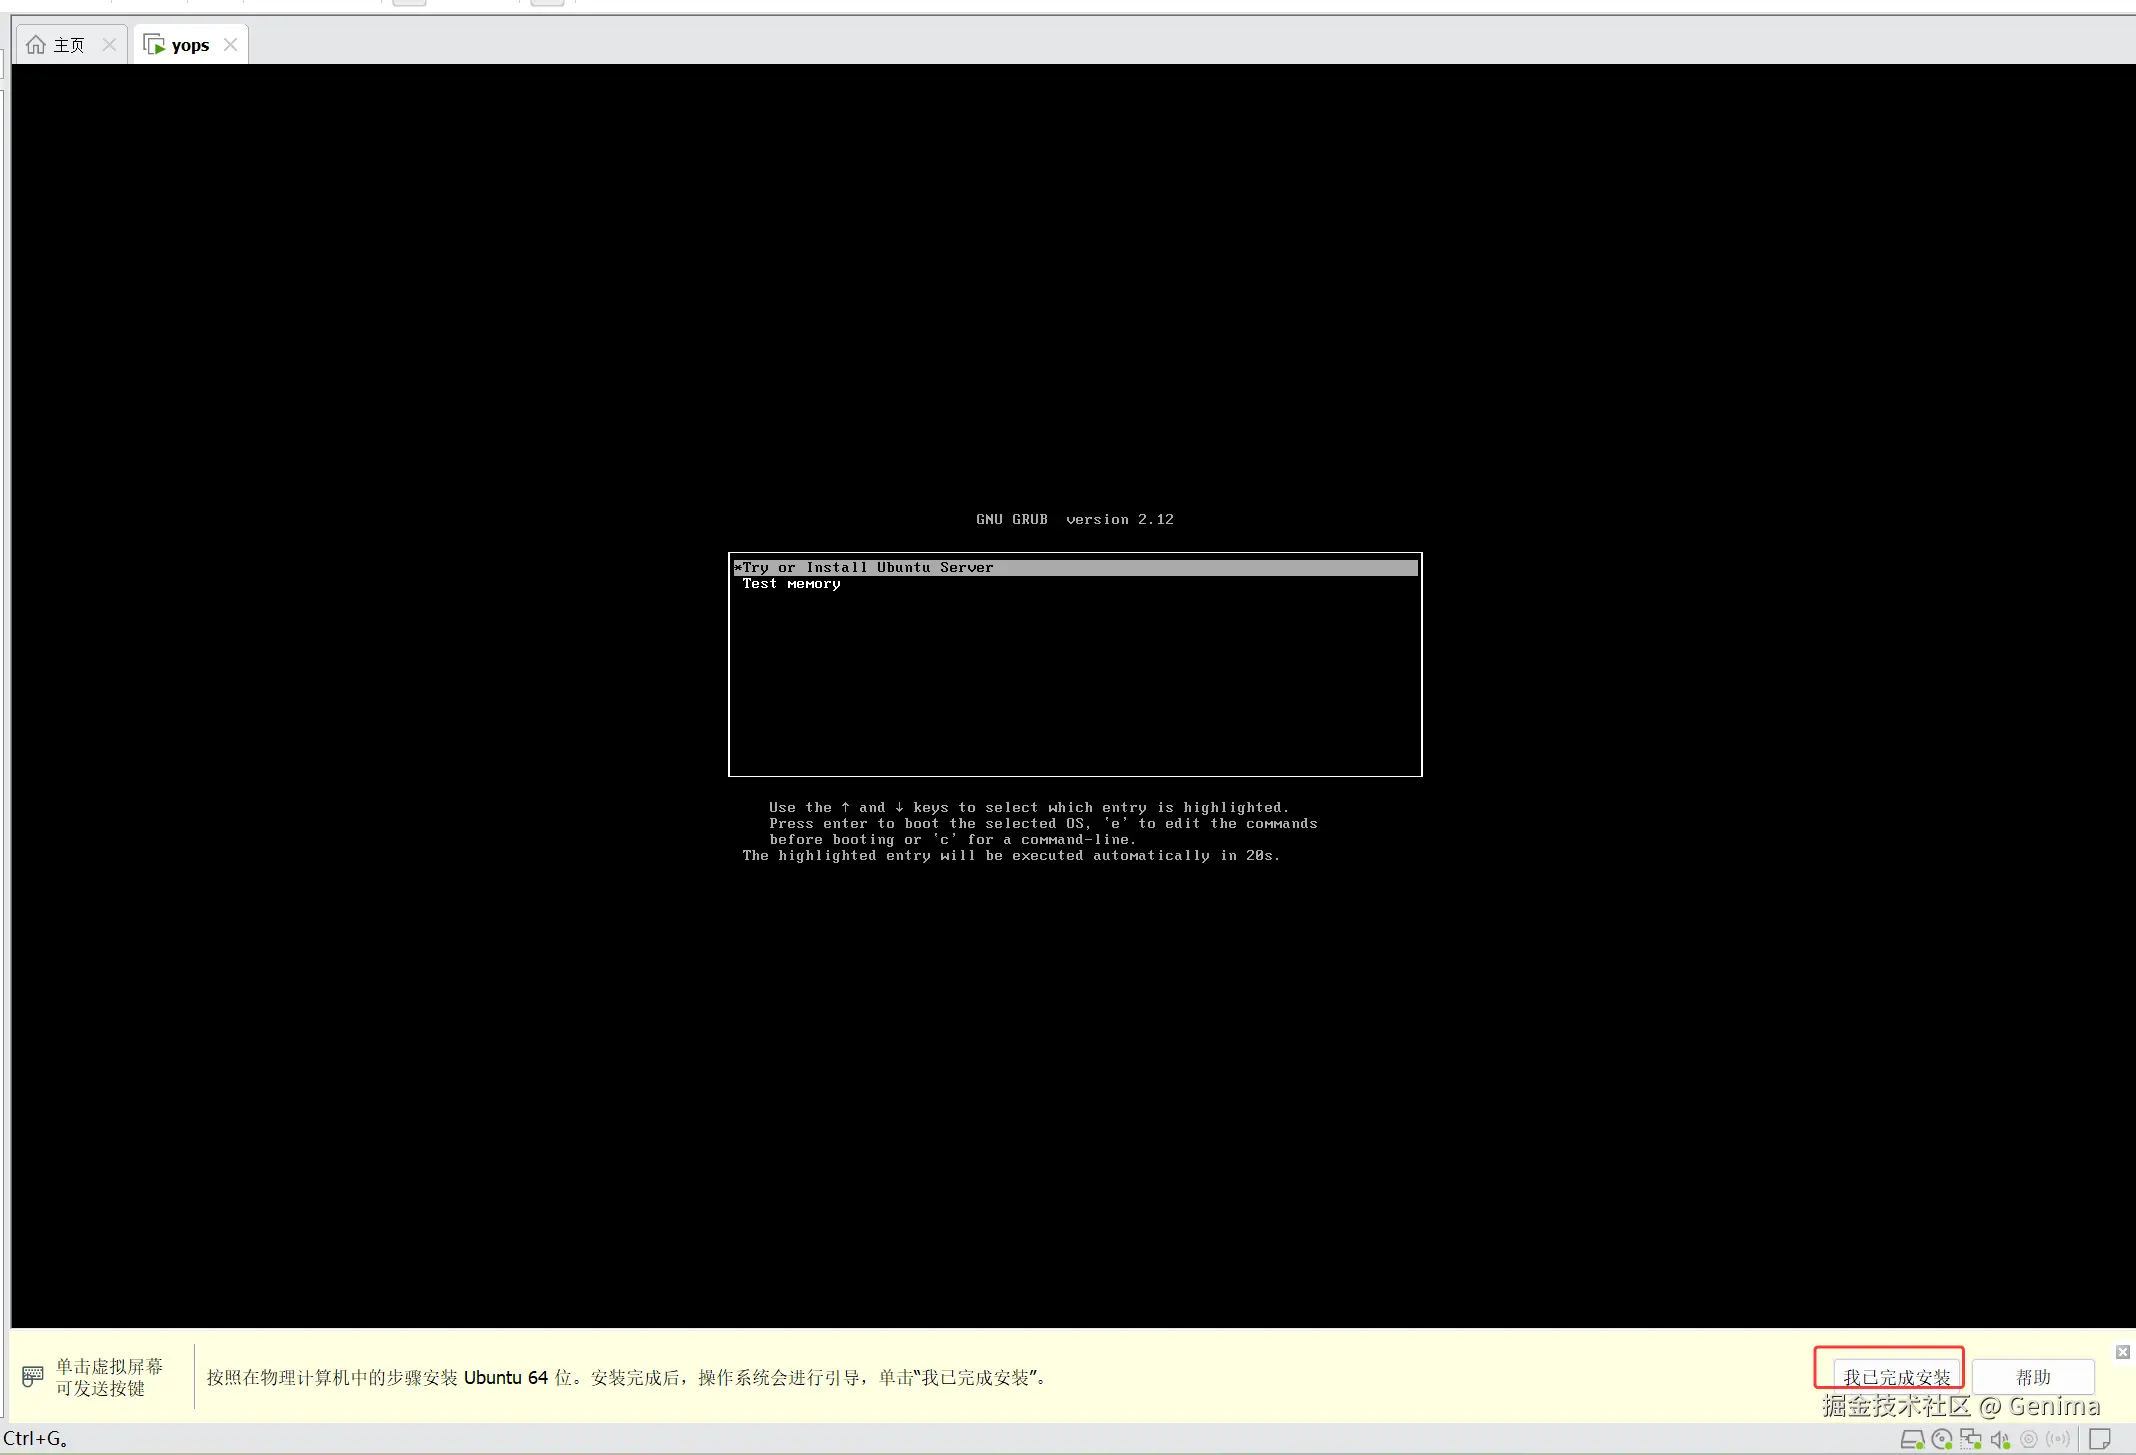The image size is (2136, 1455).
Task: Click the 帮助 help button
Action: click(x=2033, y=1377)
